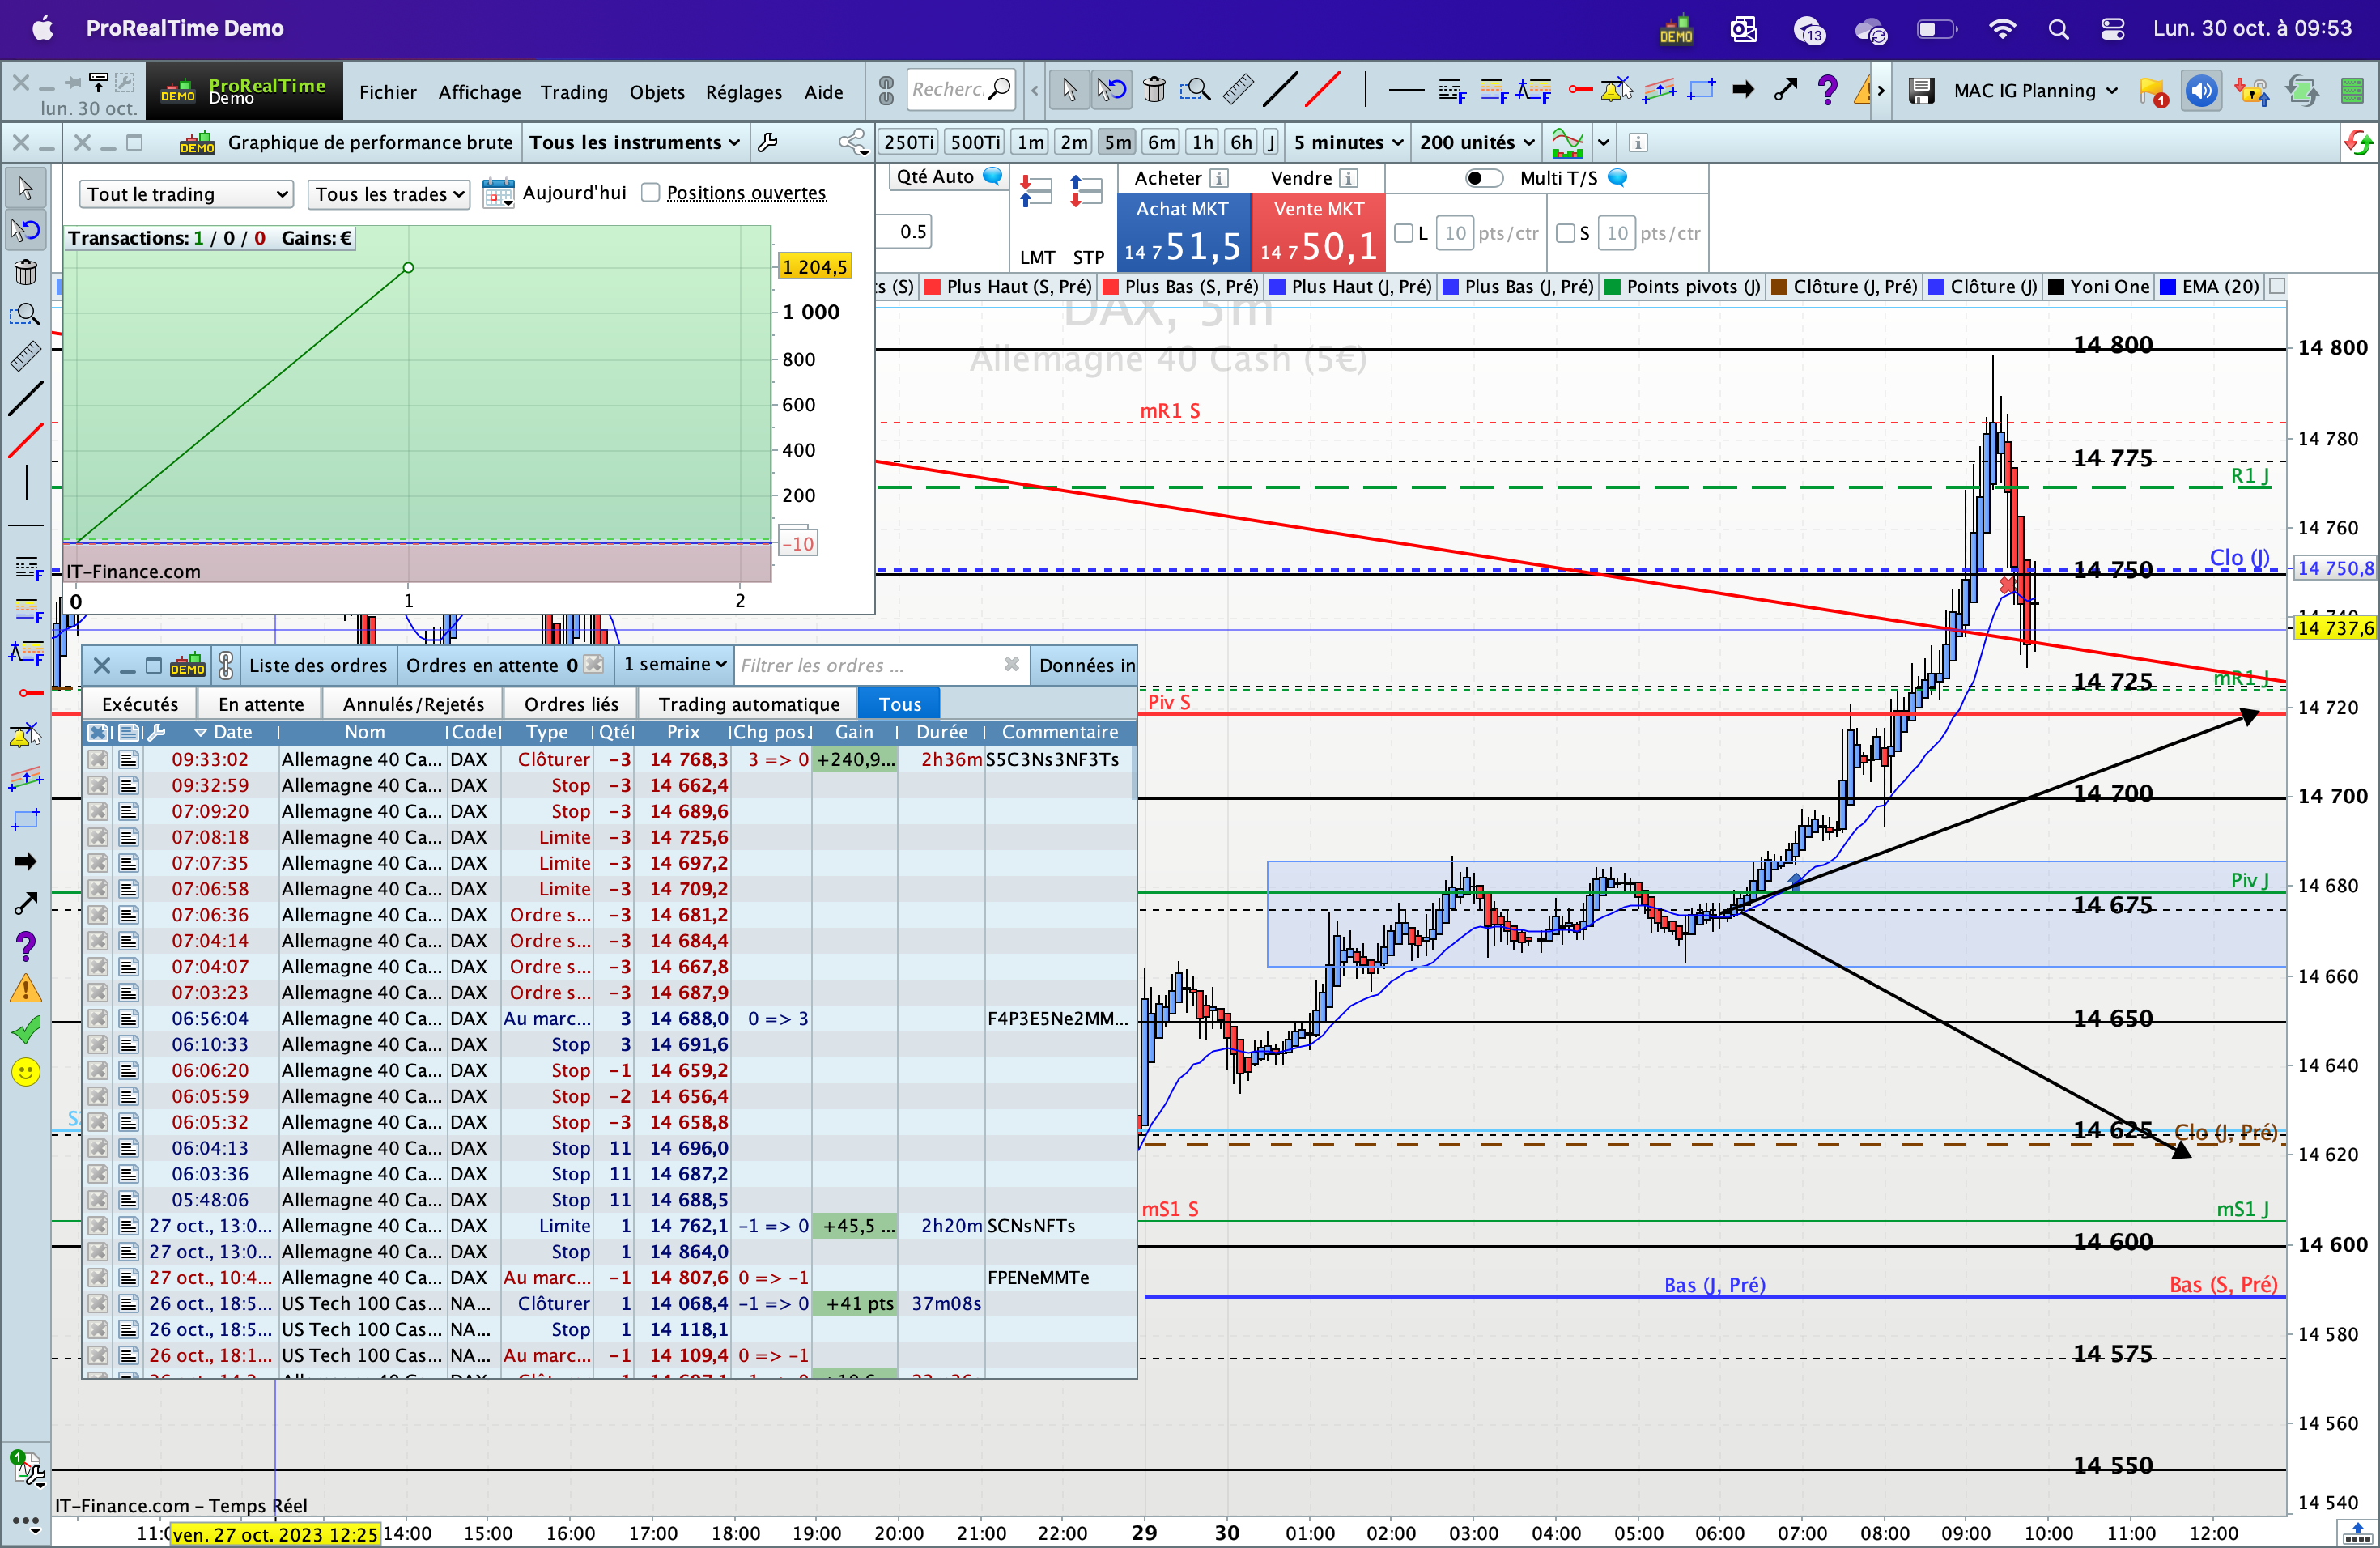Enable the Positions ouvertes checkbox

coord(651,192)
